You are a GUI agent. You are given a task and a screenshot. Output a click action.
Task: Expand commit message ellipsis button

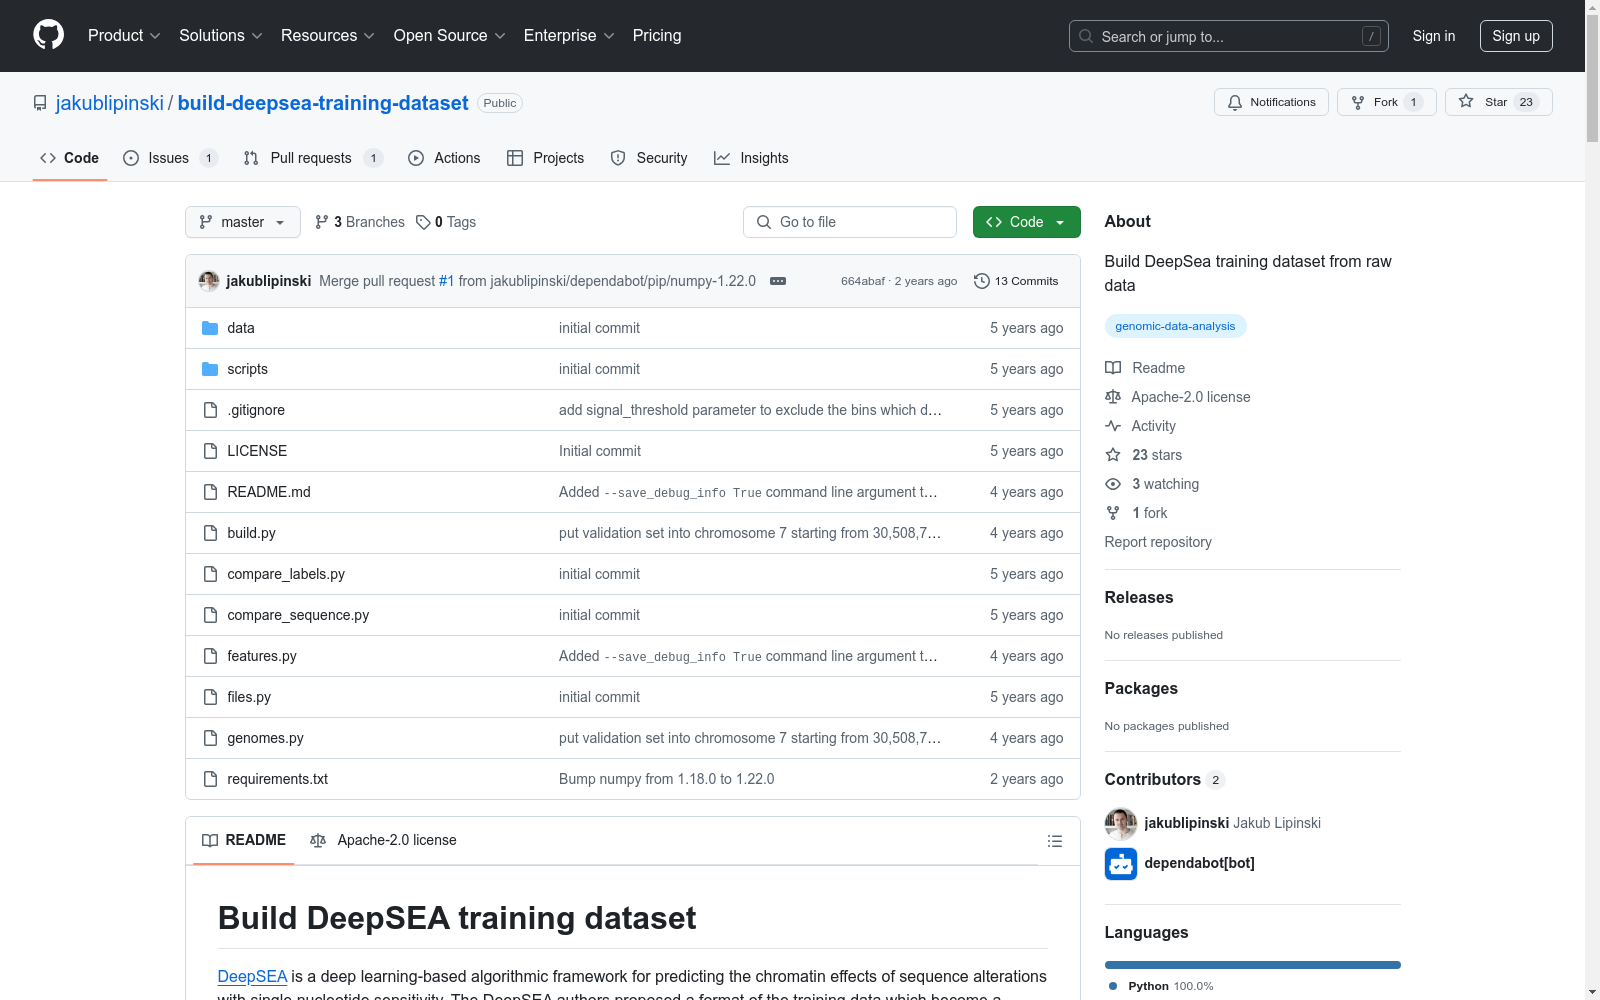coord(778,281)
